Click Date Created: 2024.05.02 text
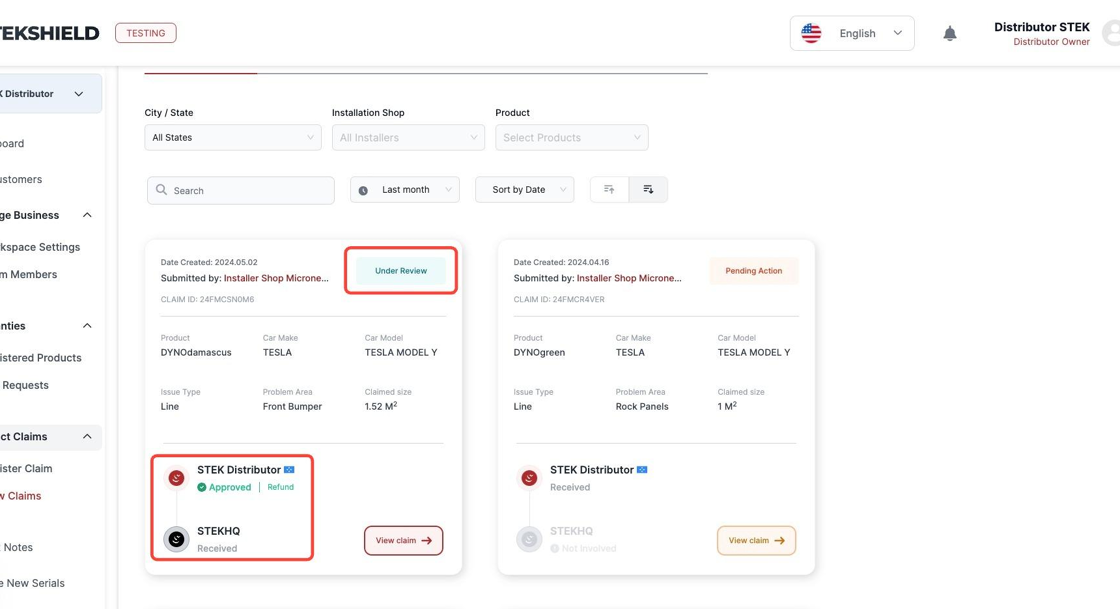The image size is (1120, 609). click(x=209, y=263)
